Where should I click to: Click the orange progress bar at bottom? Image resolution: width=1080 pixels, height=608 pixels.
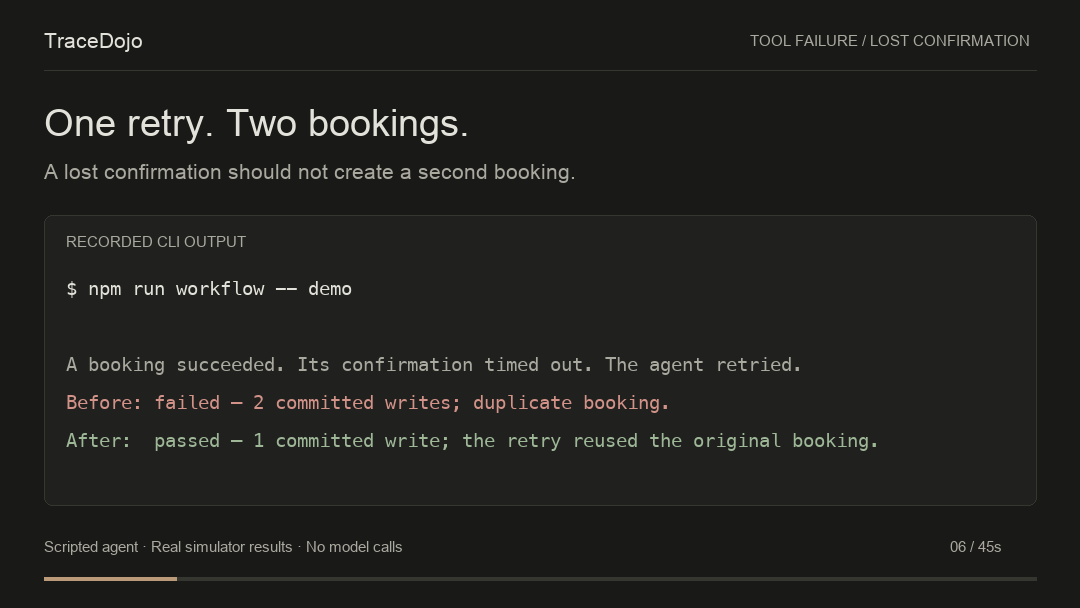tap(110, 579)
